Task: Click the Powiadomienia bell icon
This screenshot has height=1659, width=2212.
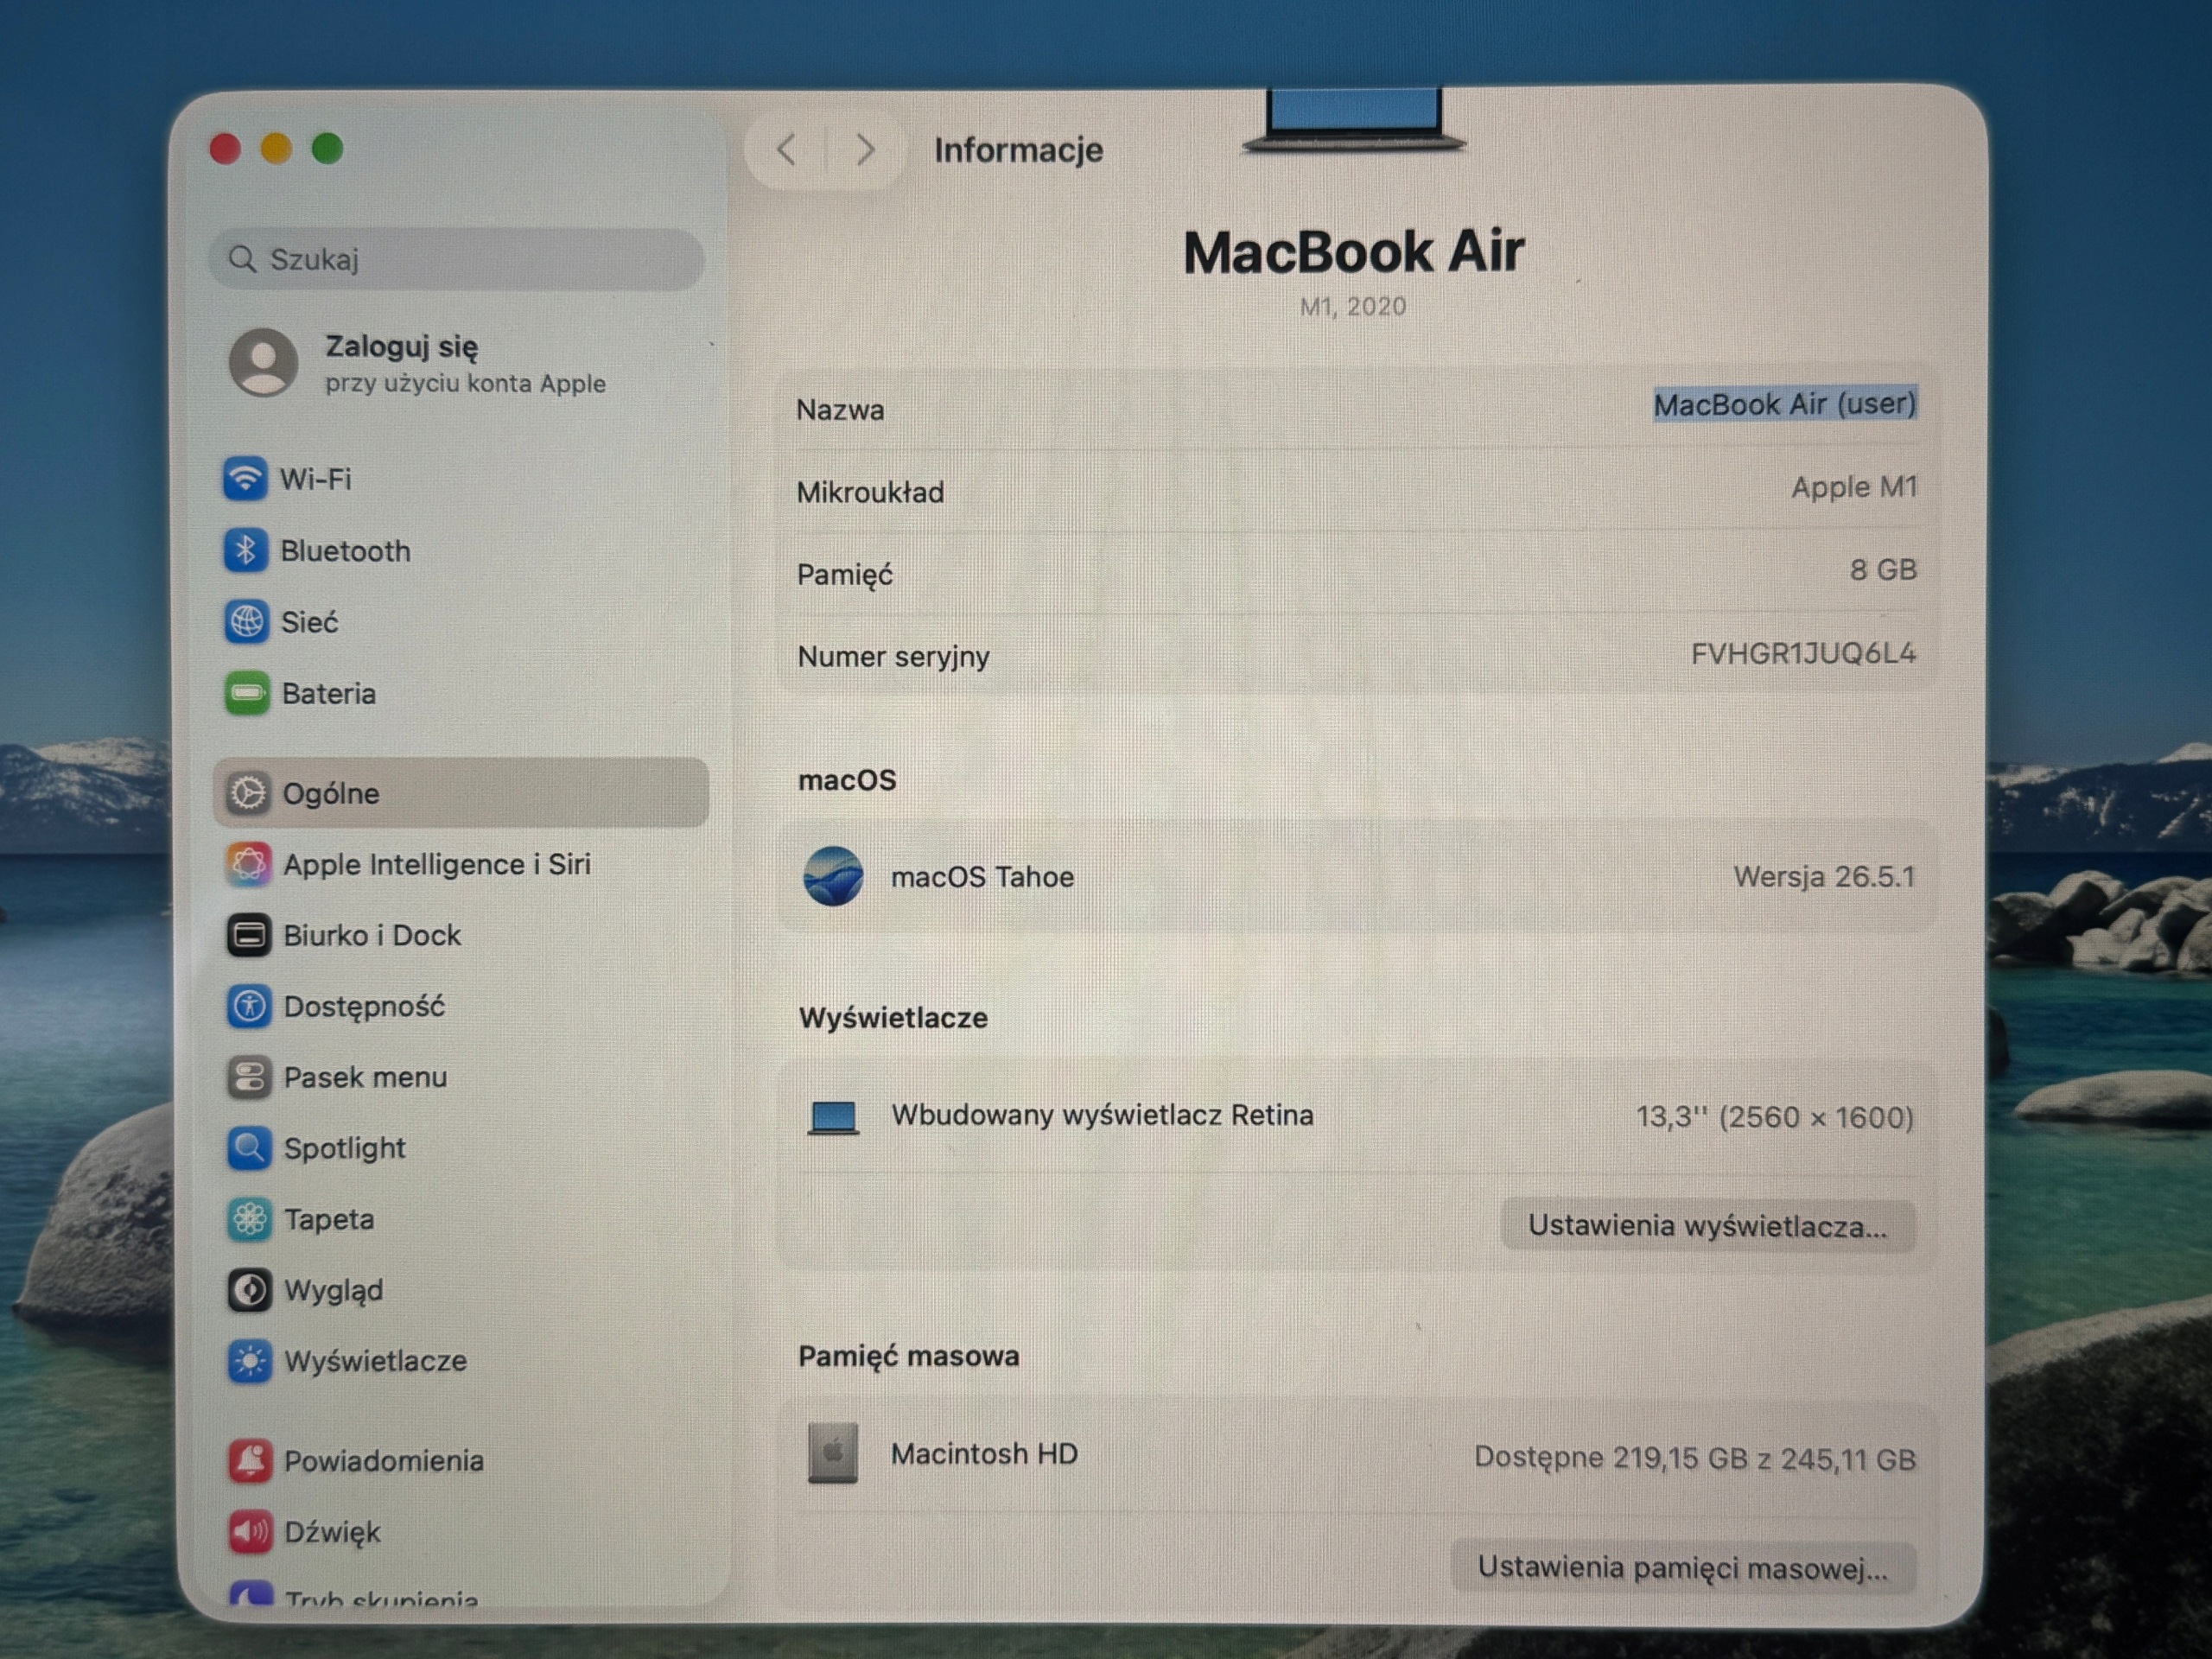Action: tap(250, 1461)
